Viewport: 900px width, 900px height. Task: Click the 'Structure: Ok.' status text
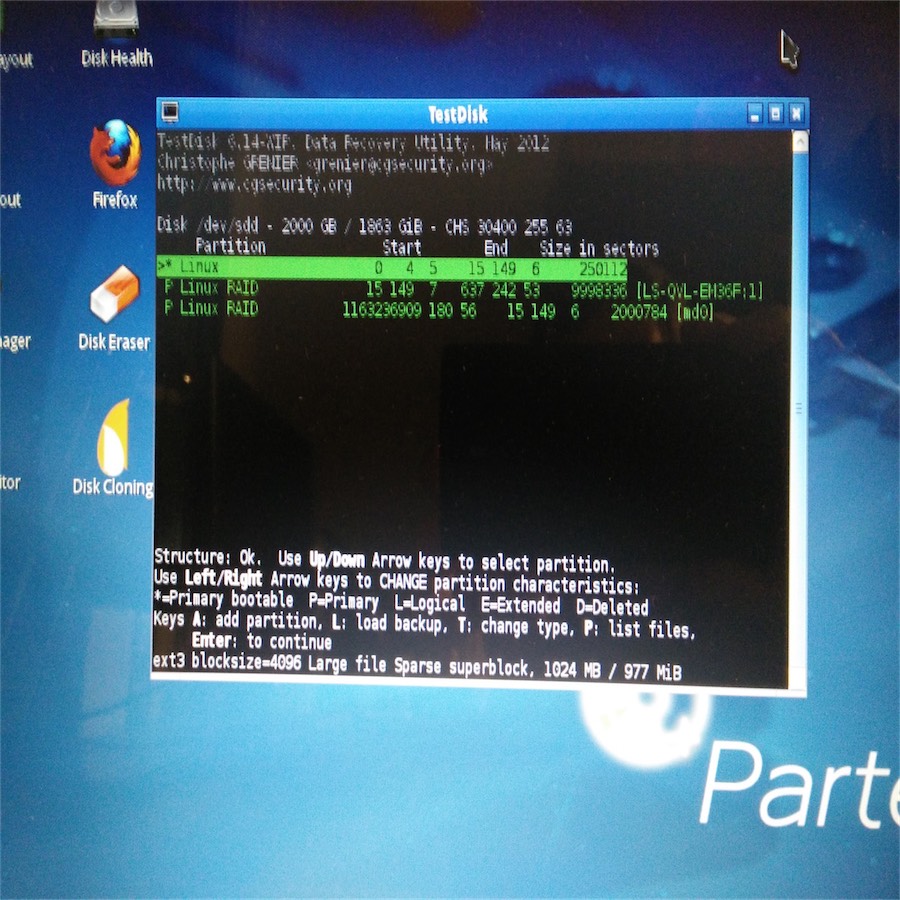[208, 557]
